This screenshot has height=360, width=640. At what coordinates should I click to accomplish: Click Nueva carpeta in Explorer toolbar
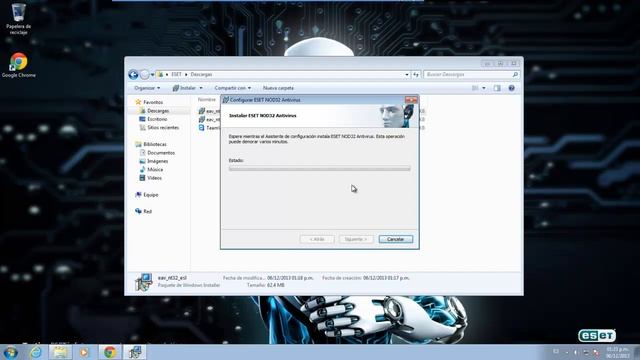pos(278,88)
